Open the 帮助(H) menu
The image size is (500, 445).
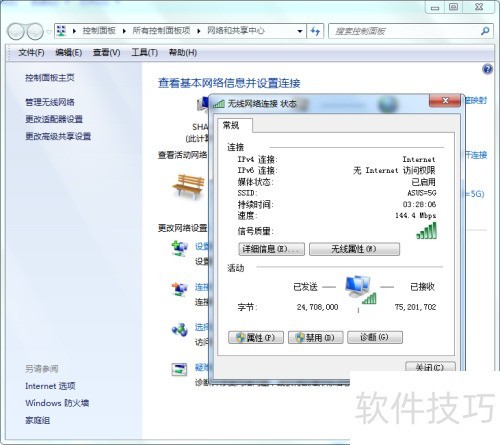point(183,52)
